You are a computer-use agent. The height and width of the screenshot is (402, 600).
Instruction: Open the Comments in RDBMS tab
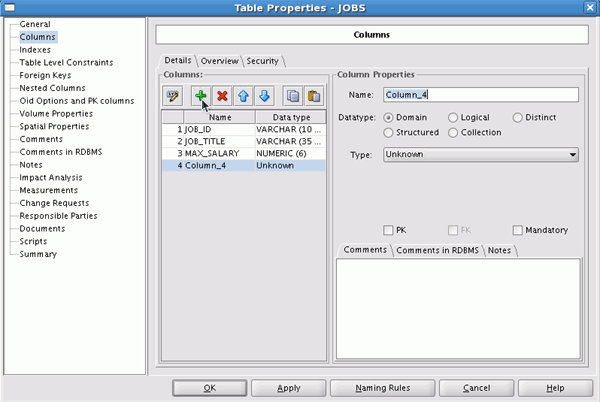[437, 250]
